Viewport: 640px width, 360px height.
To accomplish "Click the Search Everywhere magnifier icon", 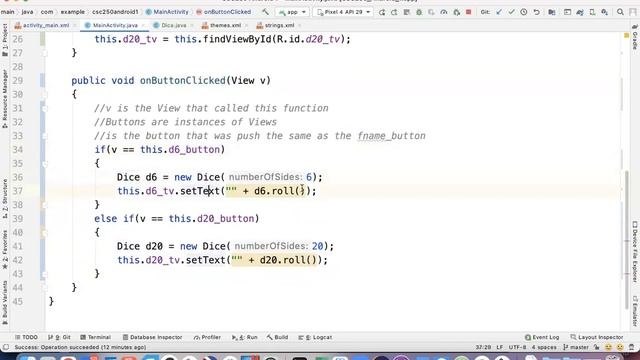I will pyautogui.click(x=620, y=12).
